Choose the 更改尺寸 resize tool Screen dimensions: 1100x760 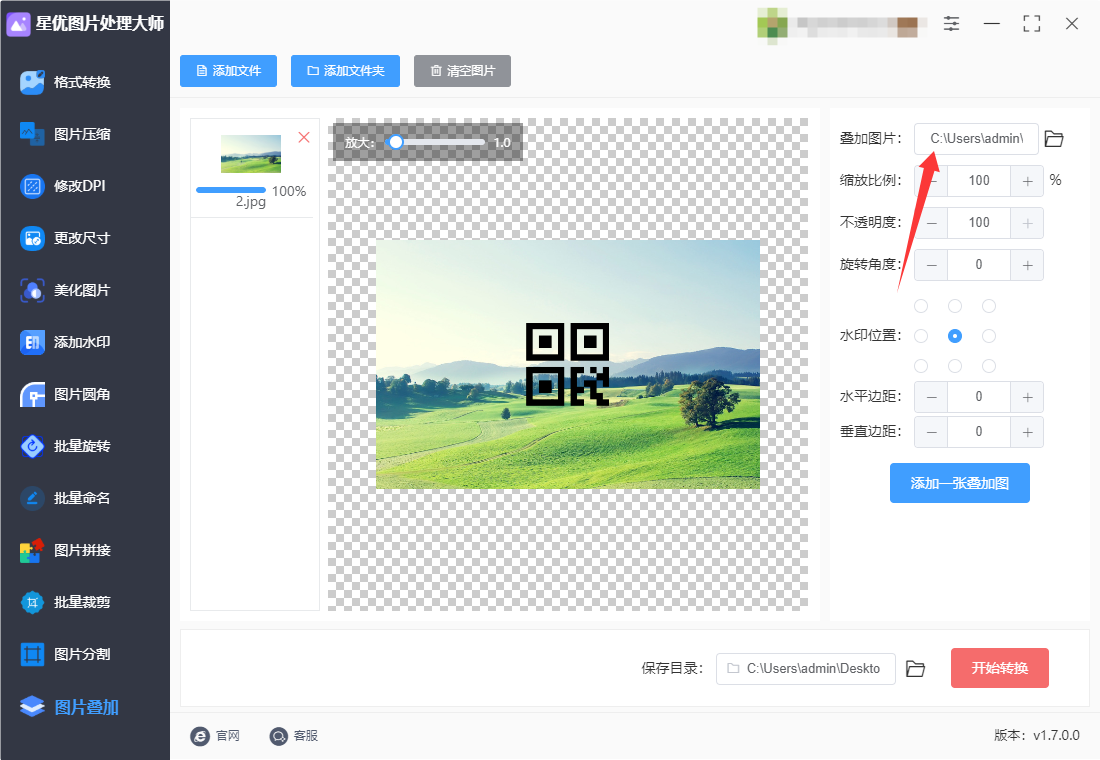coord(65,238)
